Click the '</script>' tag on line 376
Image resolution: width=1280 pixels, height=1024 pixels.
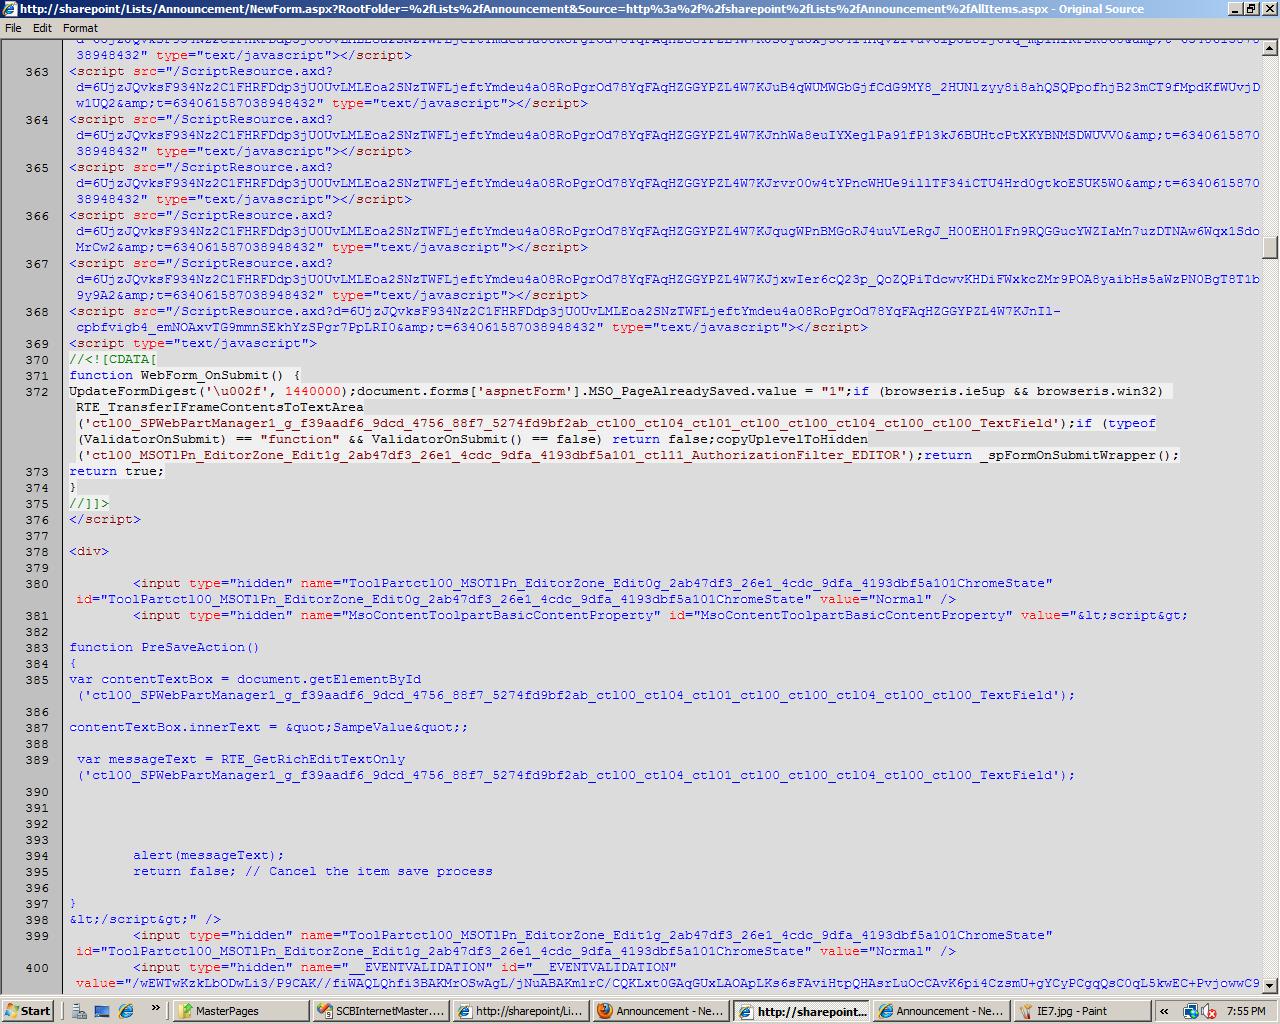[105, 519]
